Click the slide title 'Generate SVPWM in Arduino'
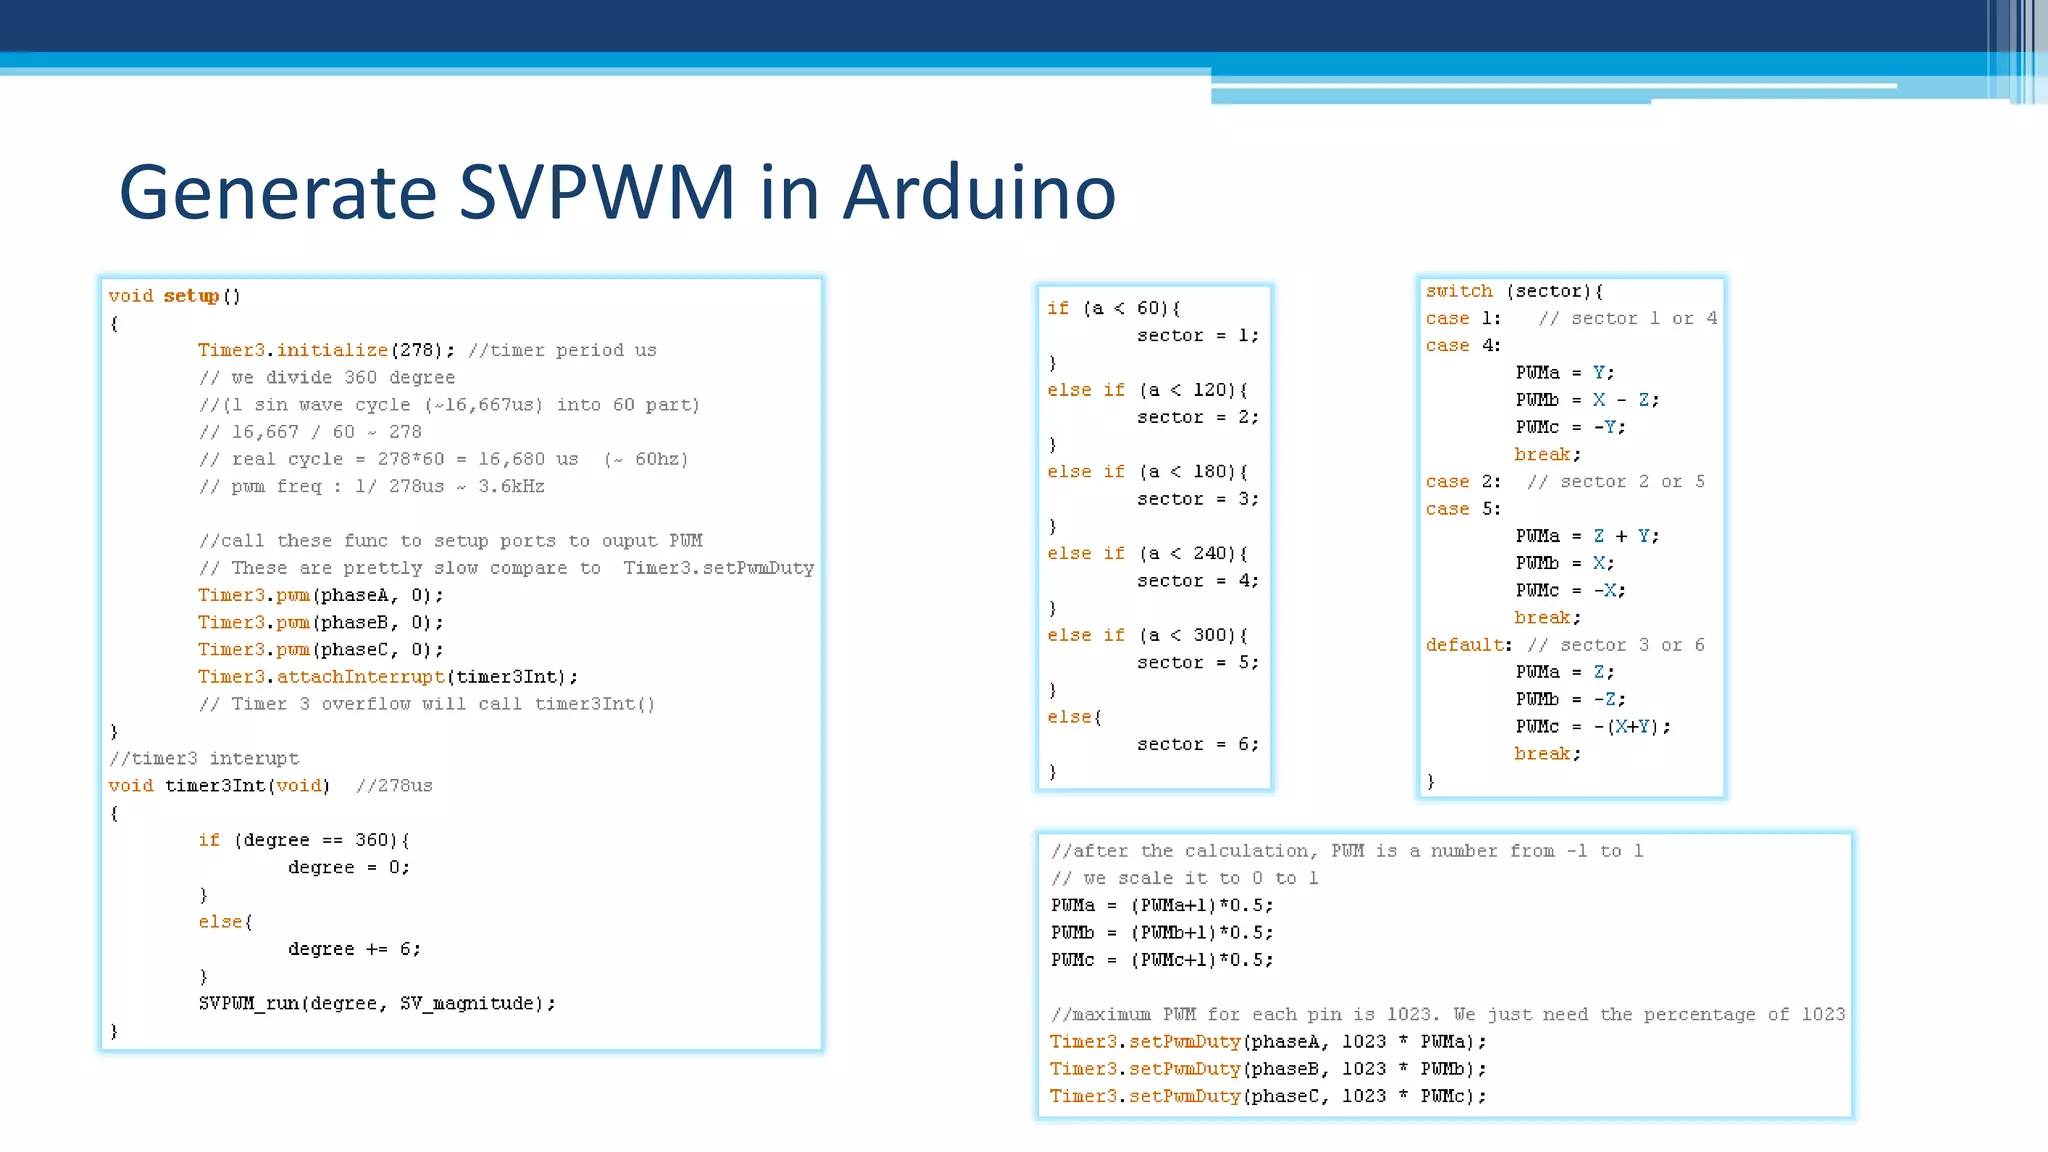Image resolution: width=2048 pixels, height=1152 pixels. pyautogui.click(x=617, y=192)
